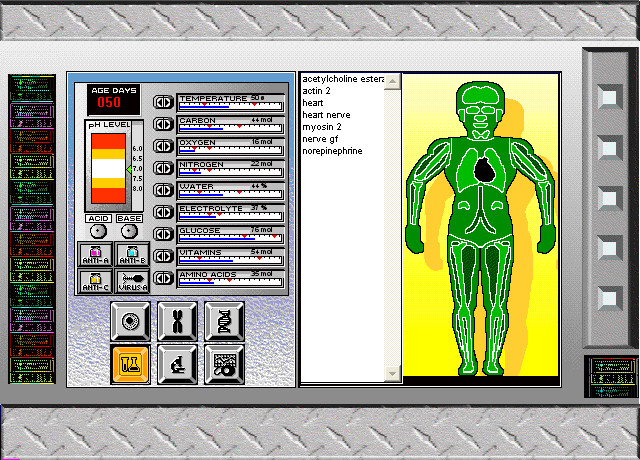Click the fifth square button in right panel

coord(609,299)
